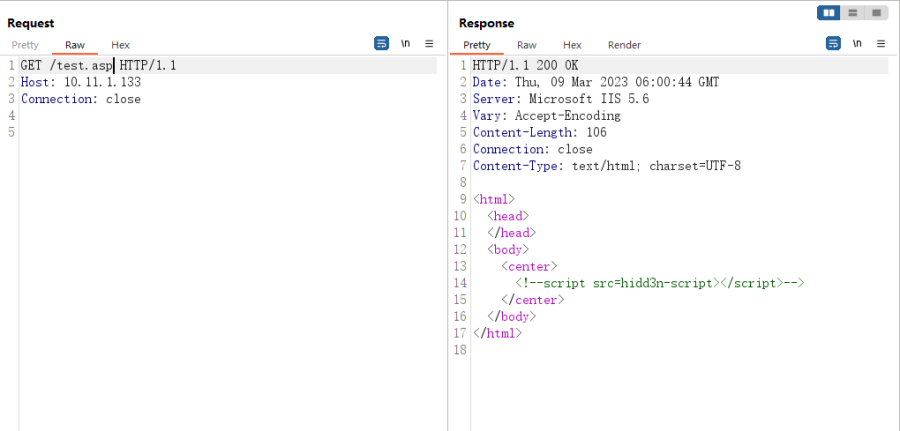Toggle word wrap icon in Request panel
The width and height of the screenshot is (900, 431).
click(382, 43)
